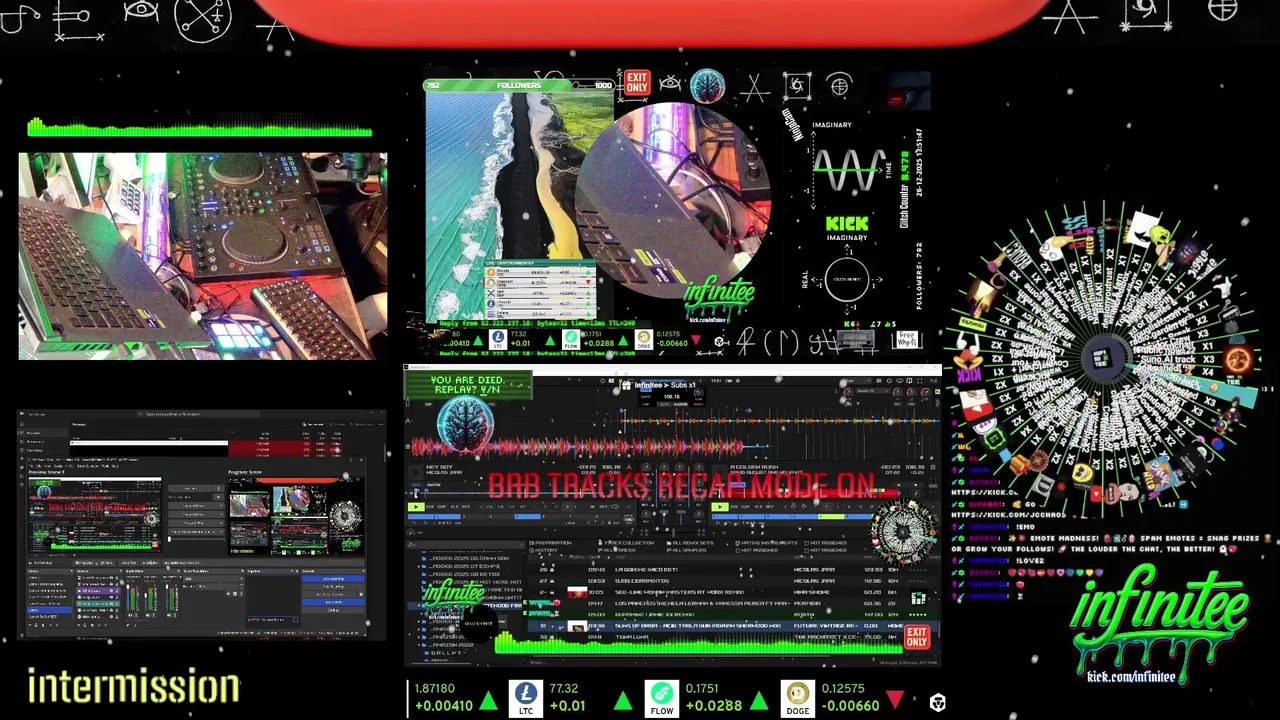1280x720 pixels.
Task: Click top OBS streaming button in Controls
Action: 333,578
